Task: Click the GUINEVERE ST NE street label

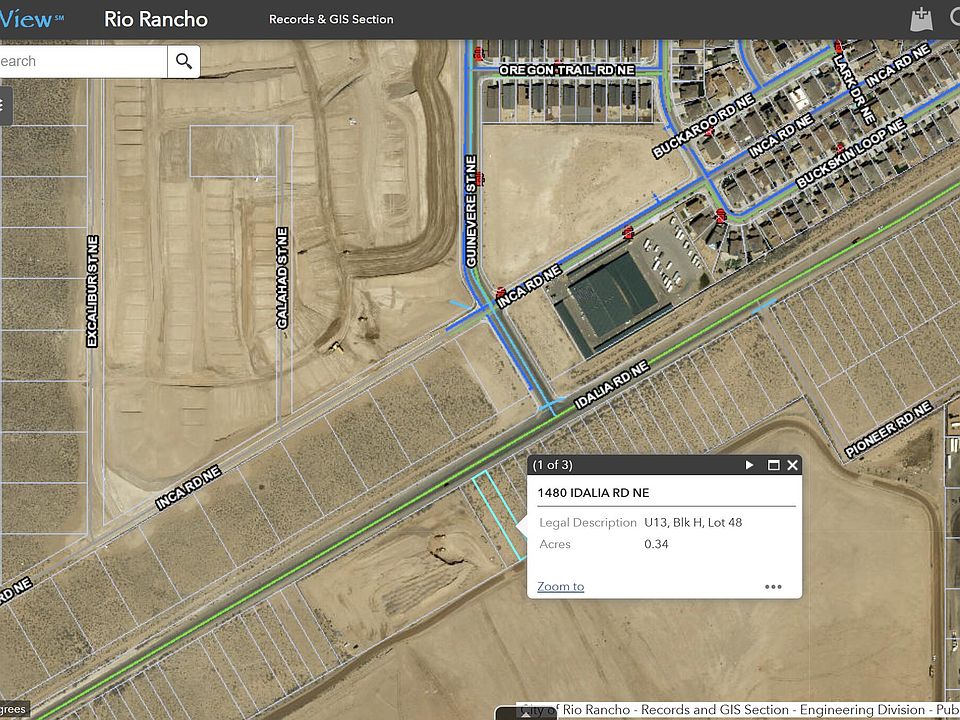Action: click(x=471, y=211)
